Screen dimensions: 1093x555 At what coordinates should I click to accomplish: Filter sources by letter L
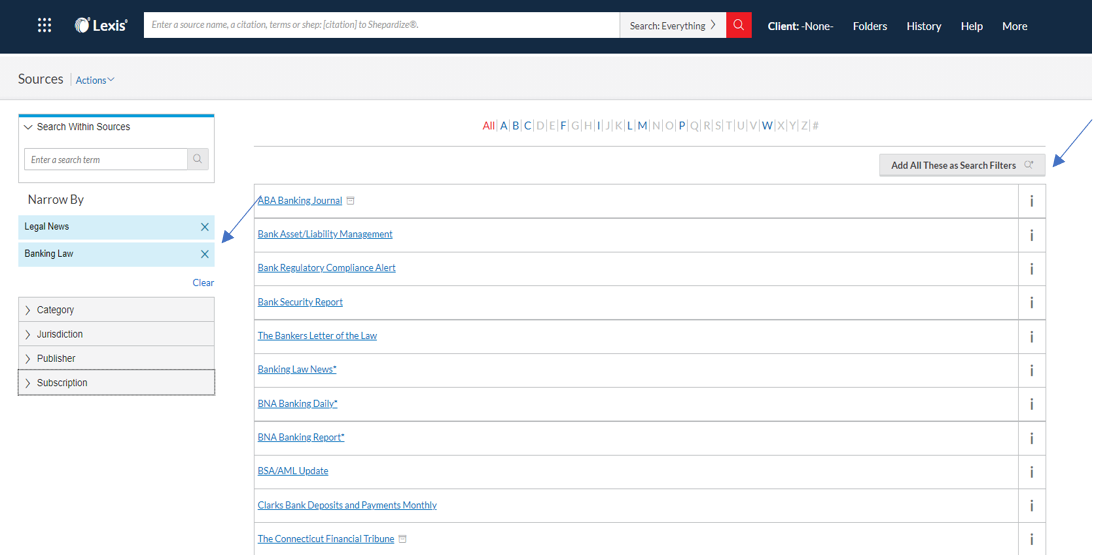pos(629,126)
